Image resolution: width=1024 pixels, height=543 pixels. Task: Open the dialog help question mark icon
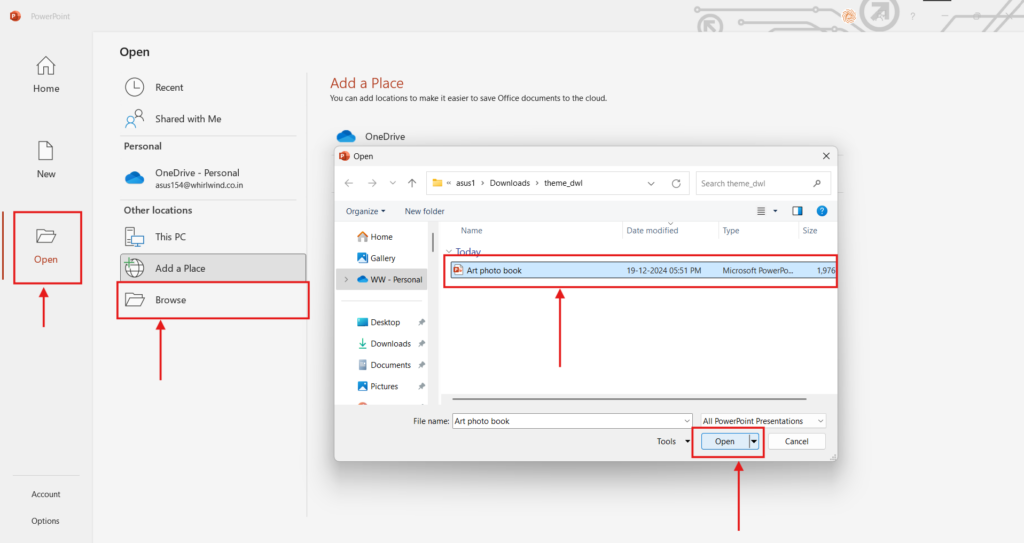[821, 211]
